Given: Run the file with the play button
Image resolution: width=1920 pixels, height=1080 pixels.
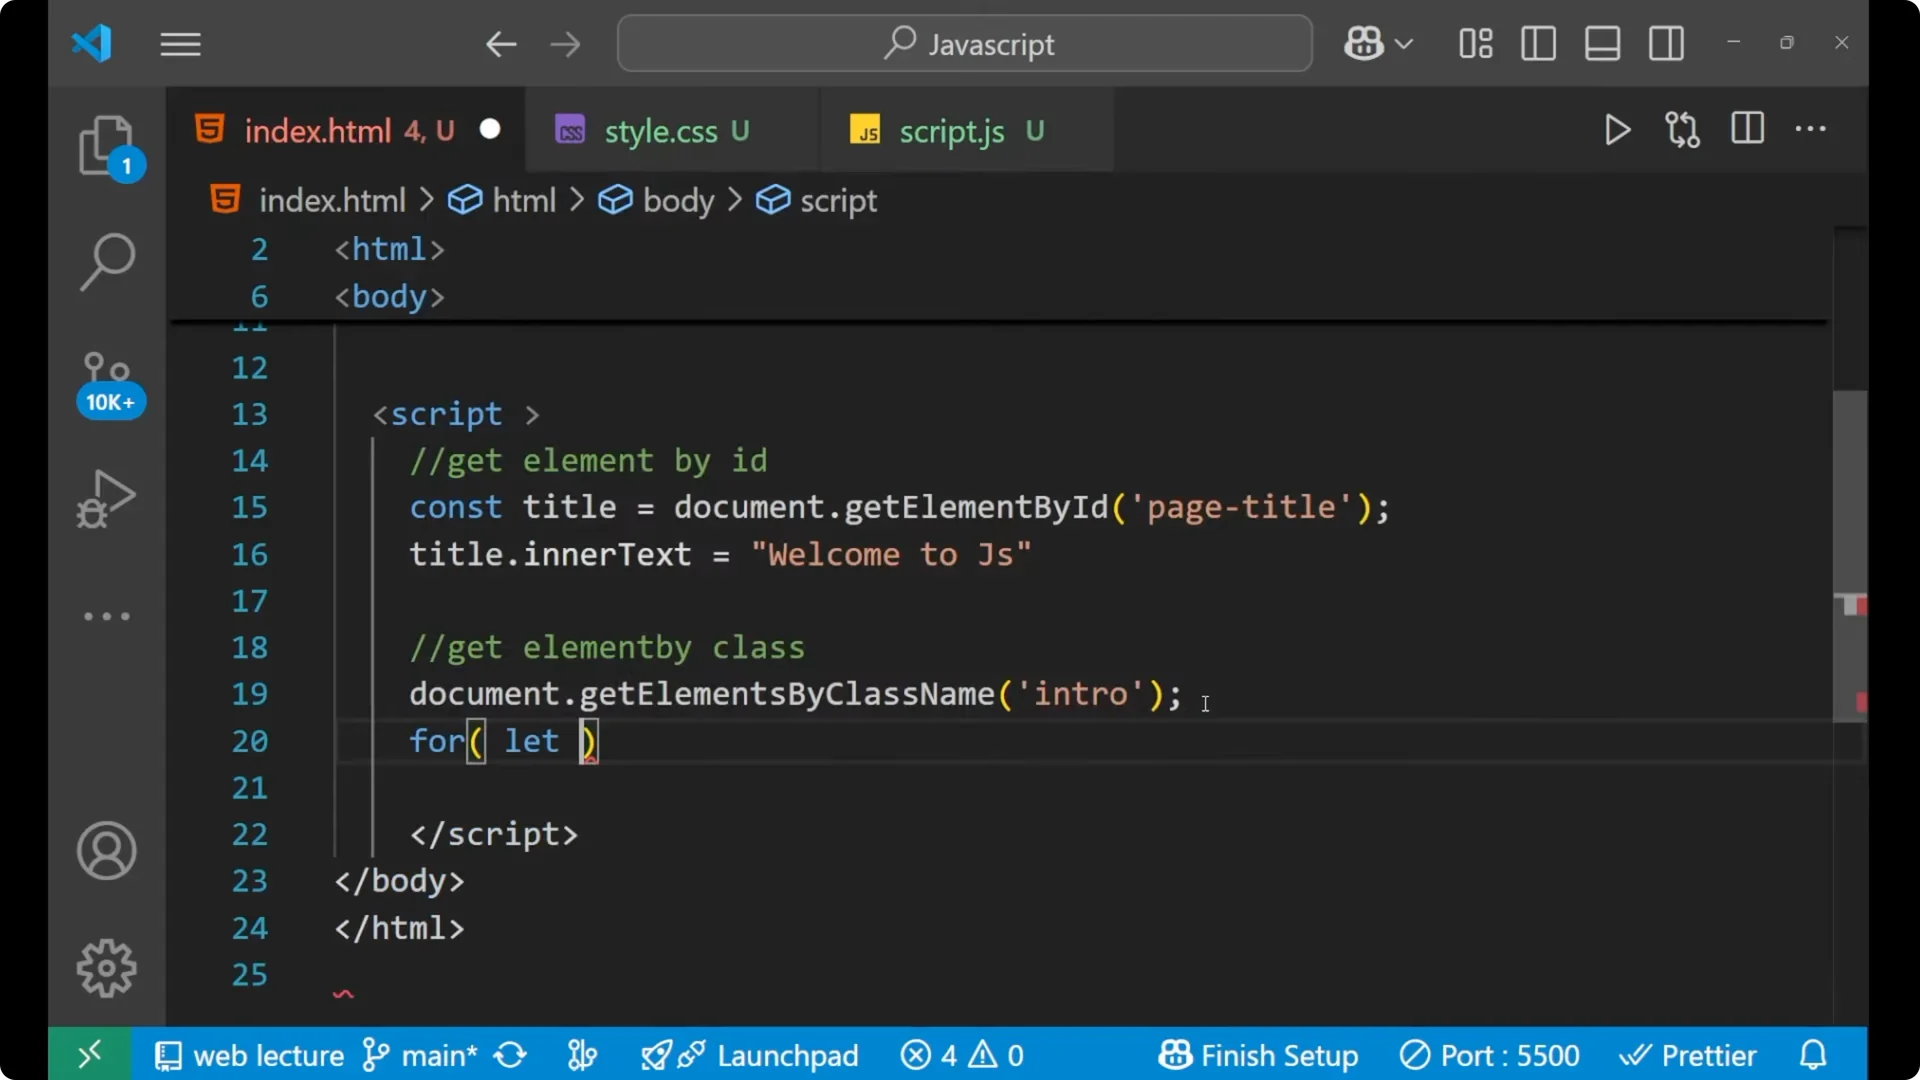Looking at the screenshot, I should tap(1617, 130).
